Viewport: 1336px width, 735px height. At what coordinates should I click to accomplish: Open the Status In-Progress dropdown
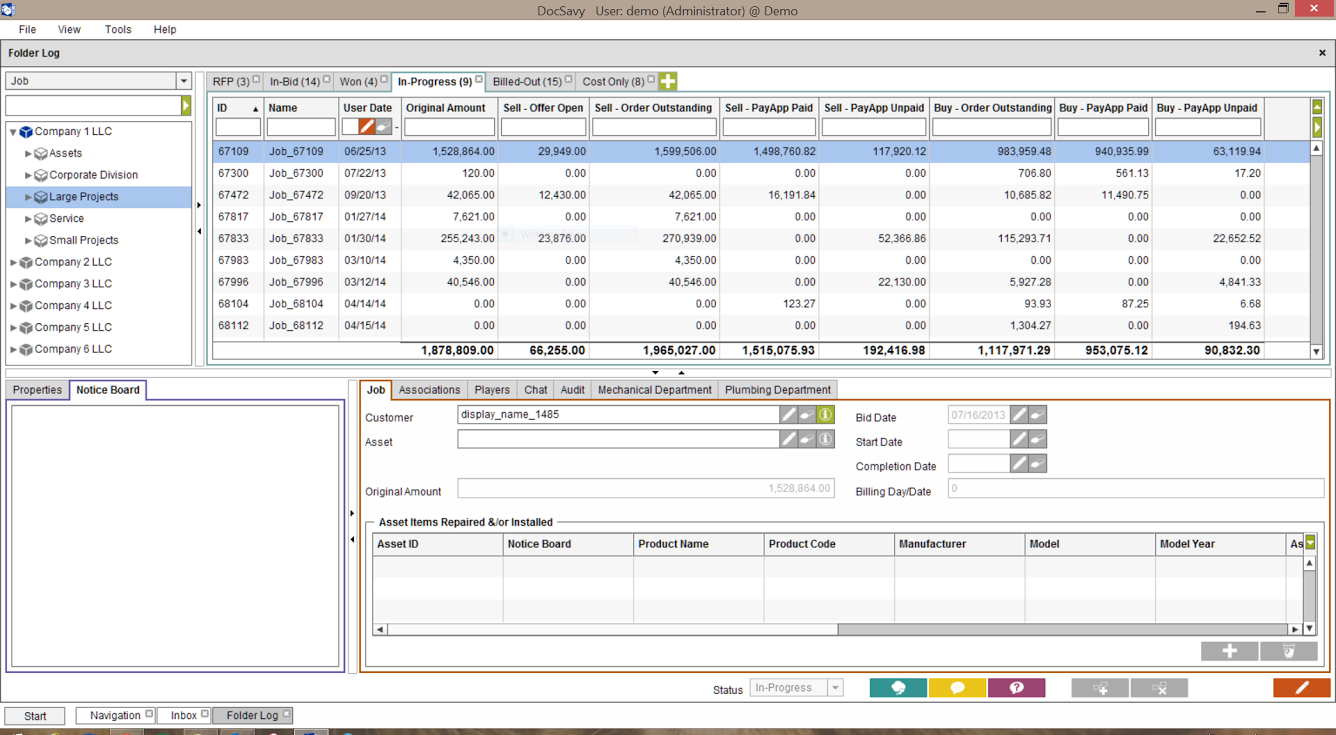[835, 688]
